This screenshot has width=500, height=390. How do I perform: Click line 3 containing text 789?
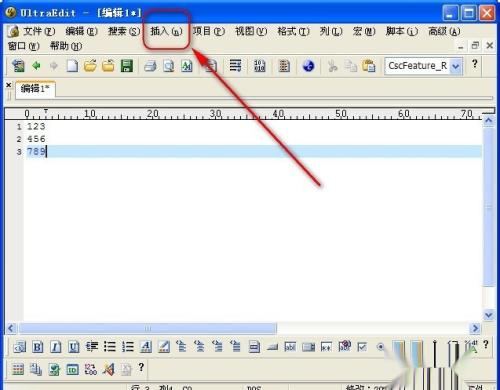click(x=36, y=152)
